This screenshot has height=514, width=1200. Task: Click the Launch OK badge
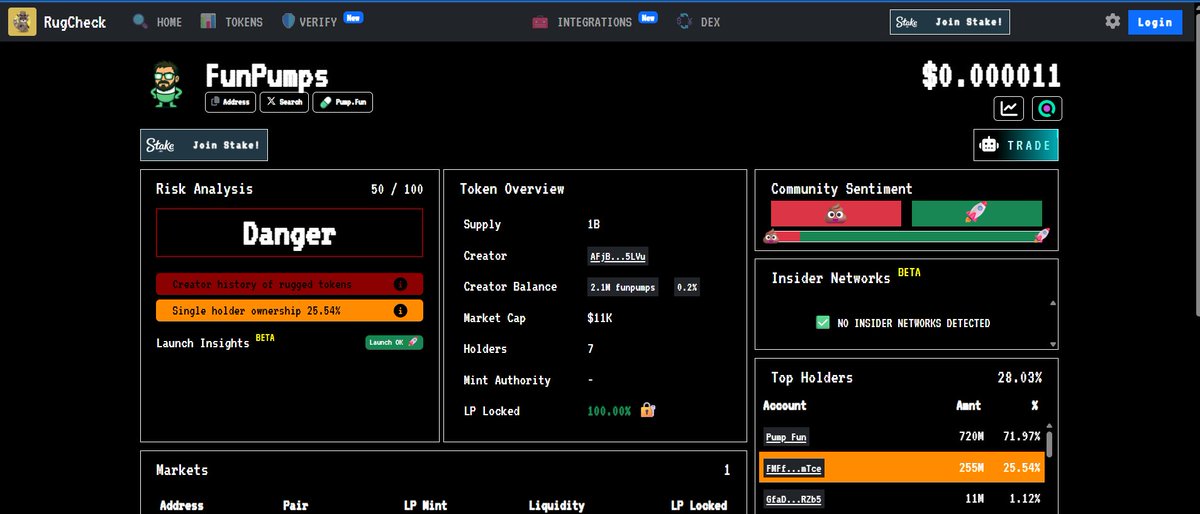393,342
